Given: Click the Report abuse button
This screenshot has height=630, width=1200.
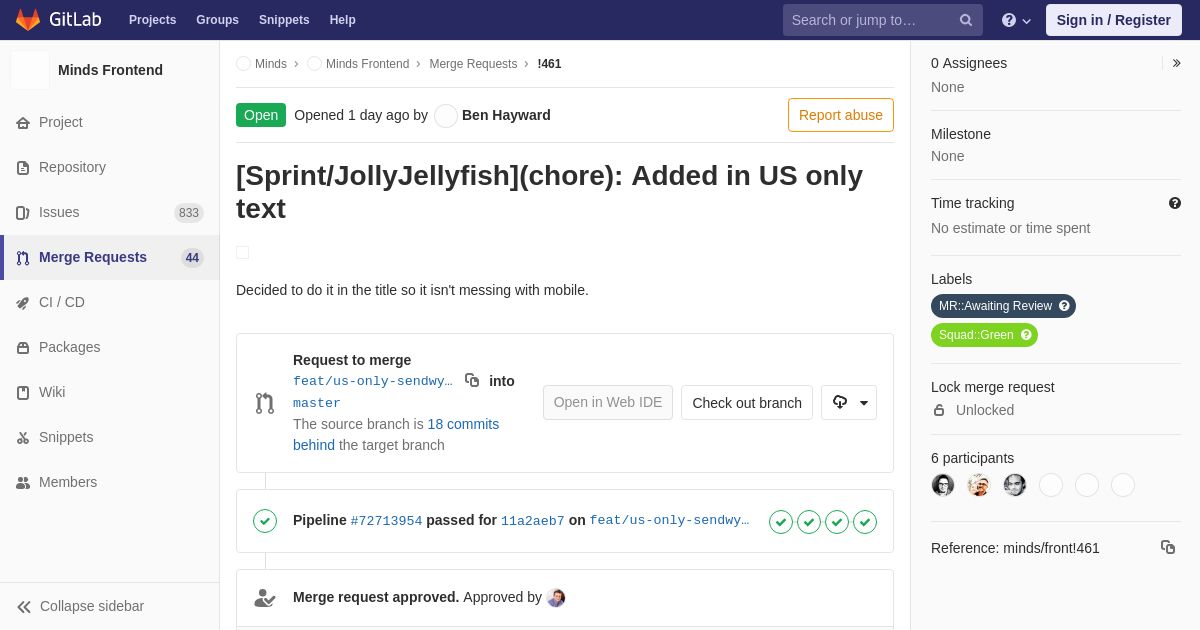Looking at the screenshot, I should point(840,115).
